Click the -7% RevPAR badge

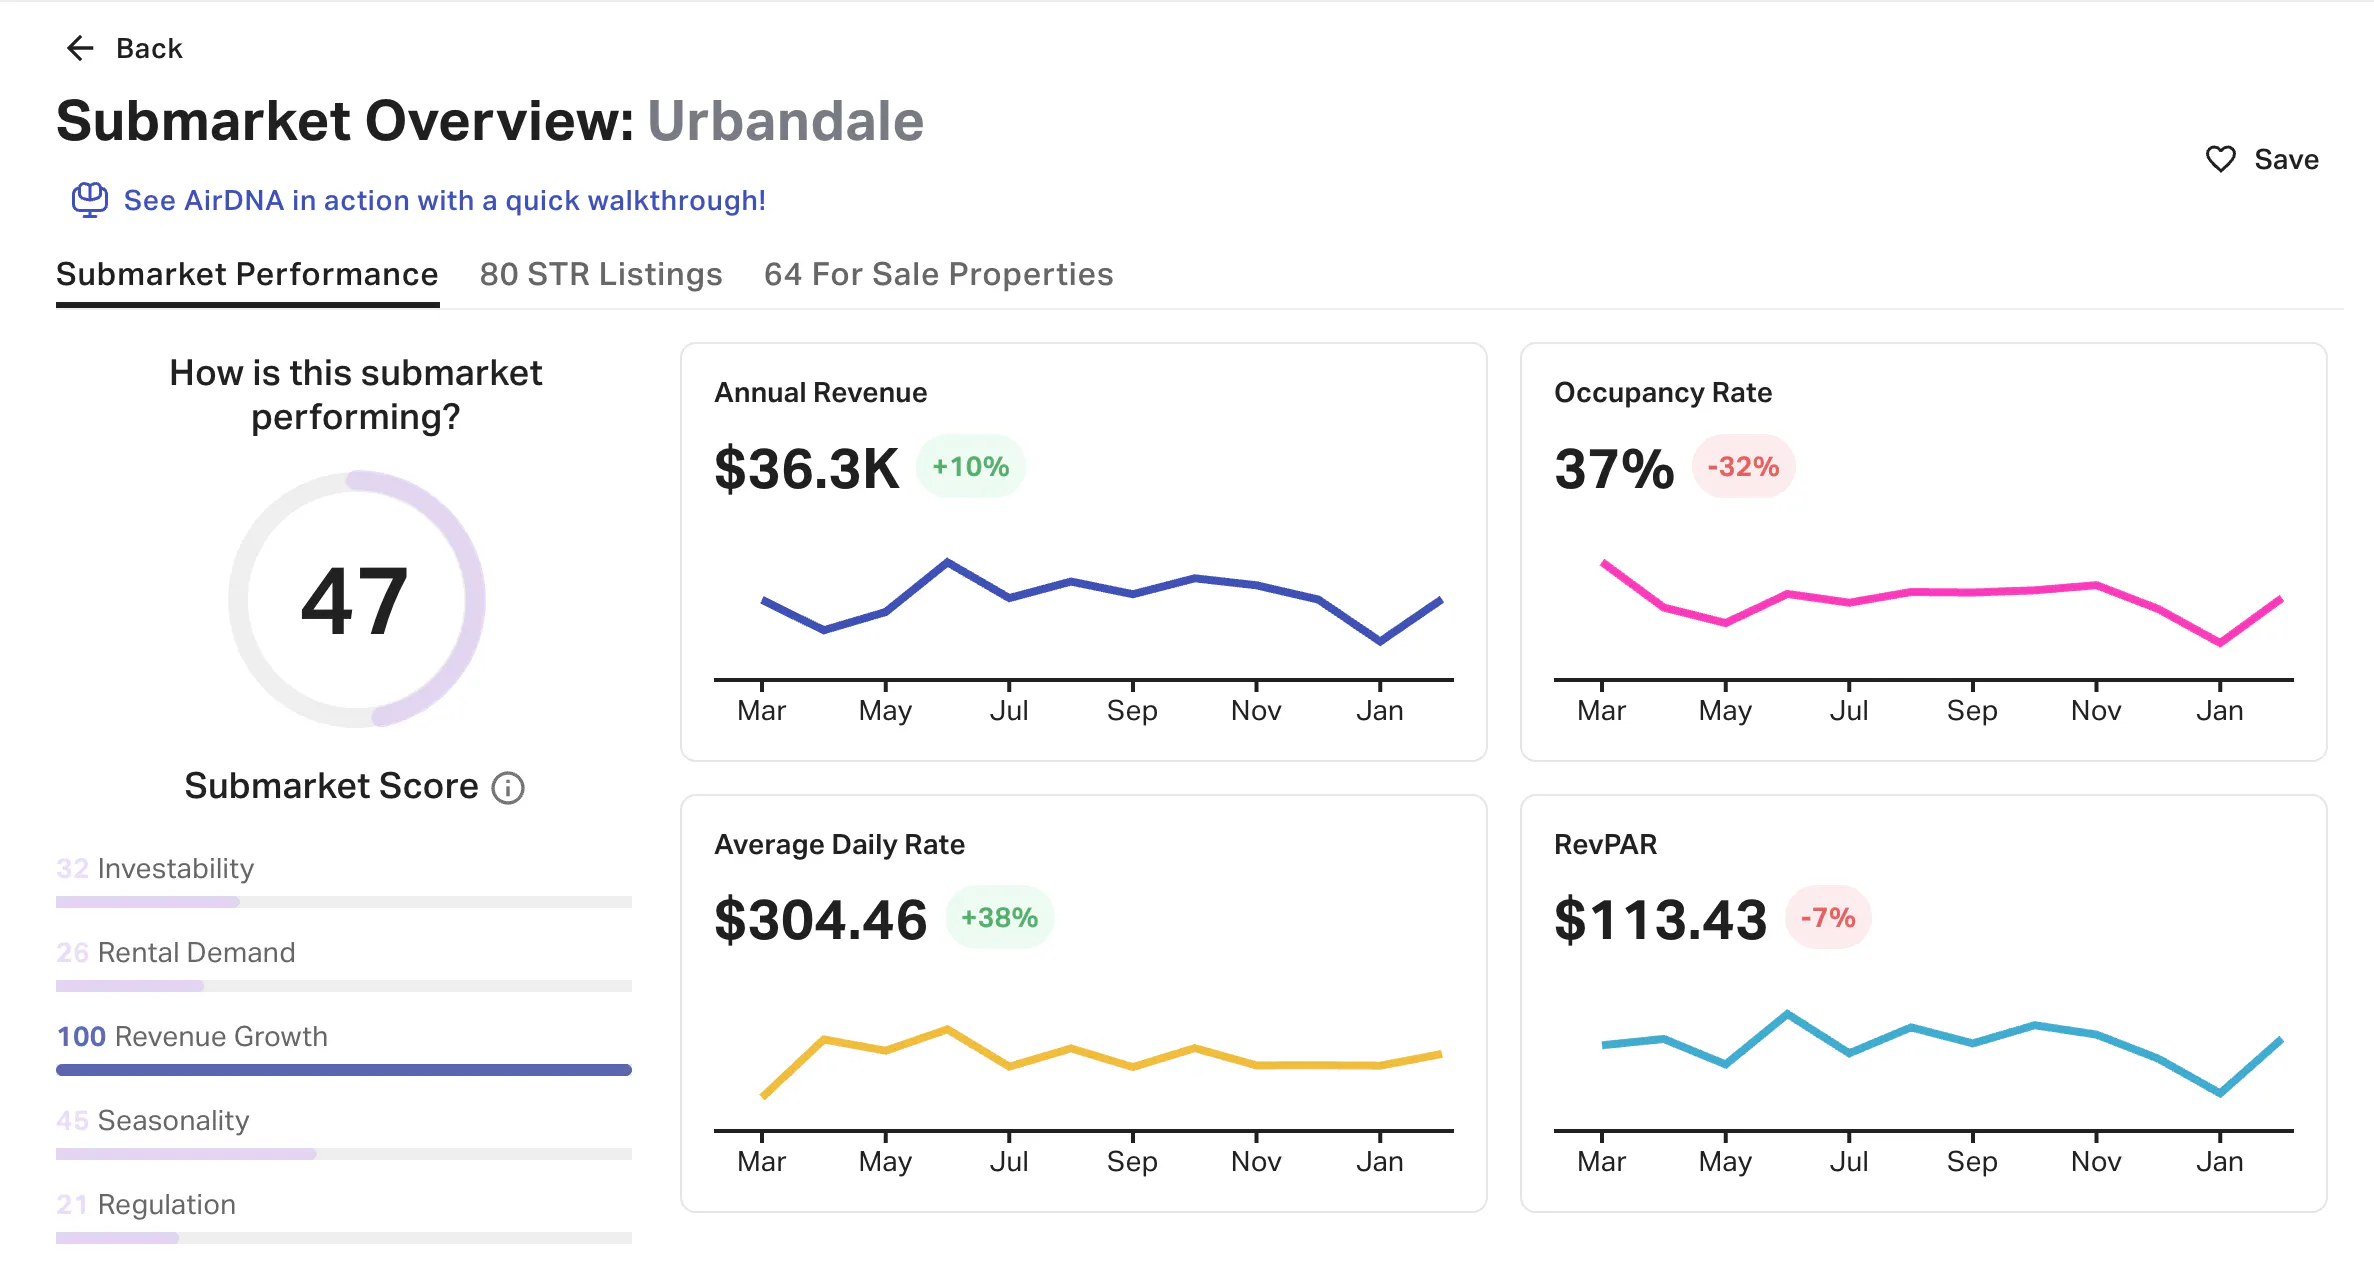pyautogui.click(x=1828, y=918)
